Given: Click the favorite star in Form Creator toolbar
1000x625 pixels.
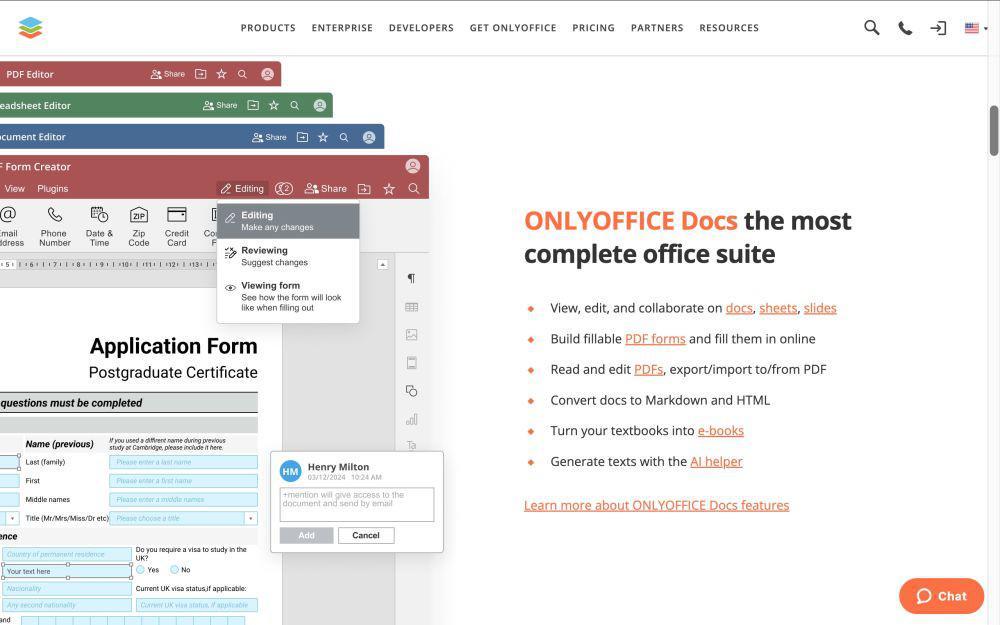Looking at the screenshot, I should [x=389, y=189].
